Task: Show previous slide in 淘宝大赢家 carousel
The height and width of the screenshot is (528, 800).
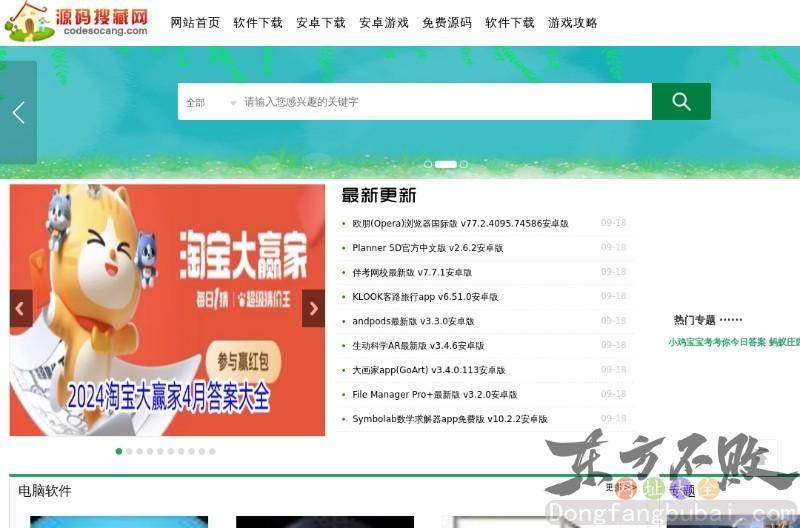Action: [x=21, y=309]
